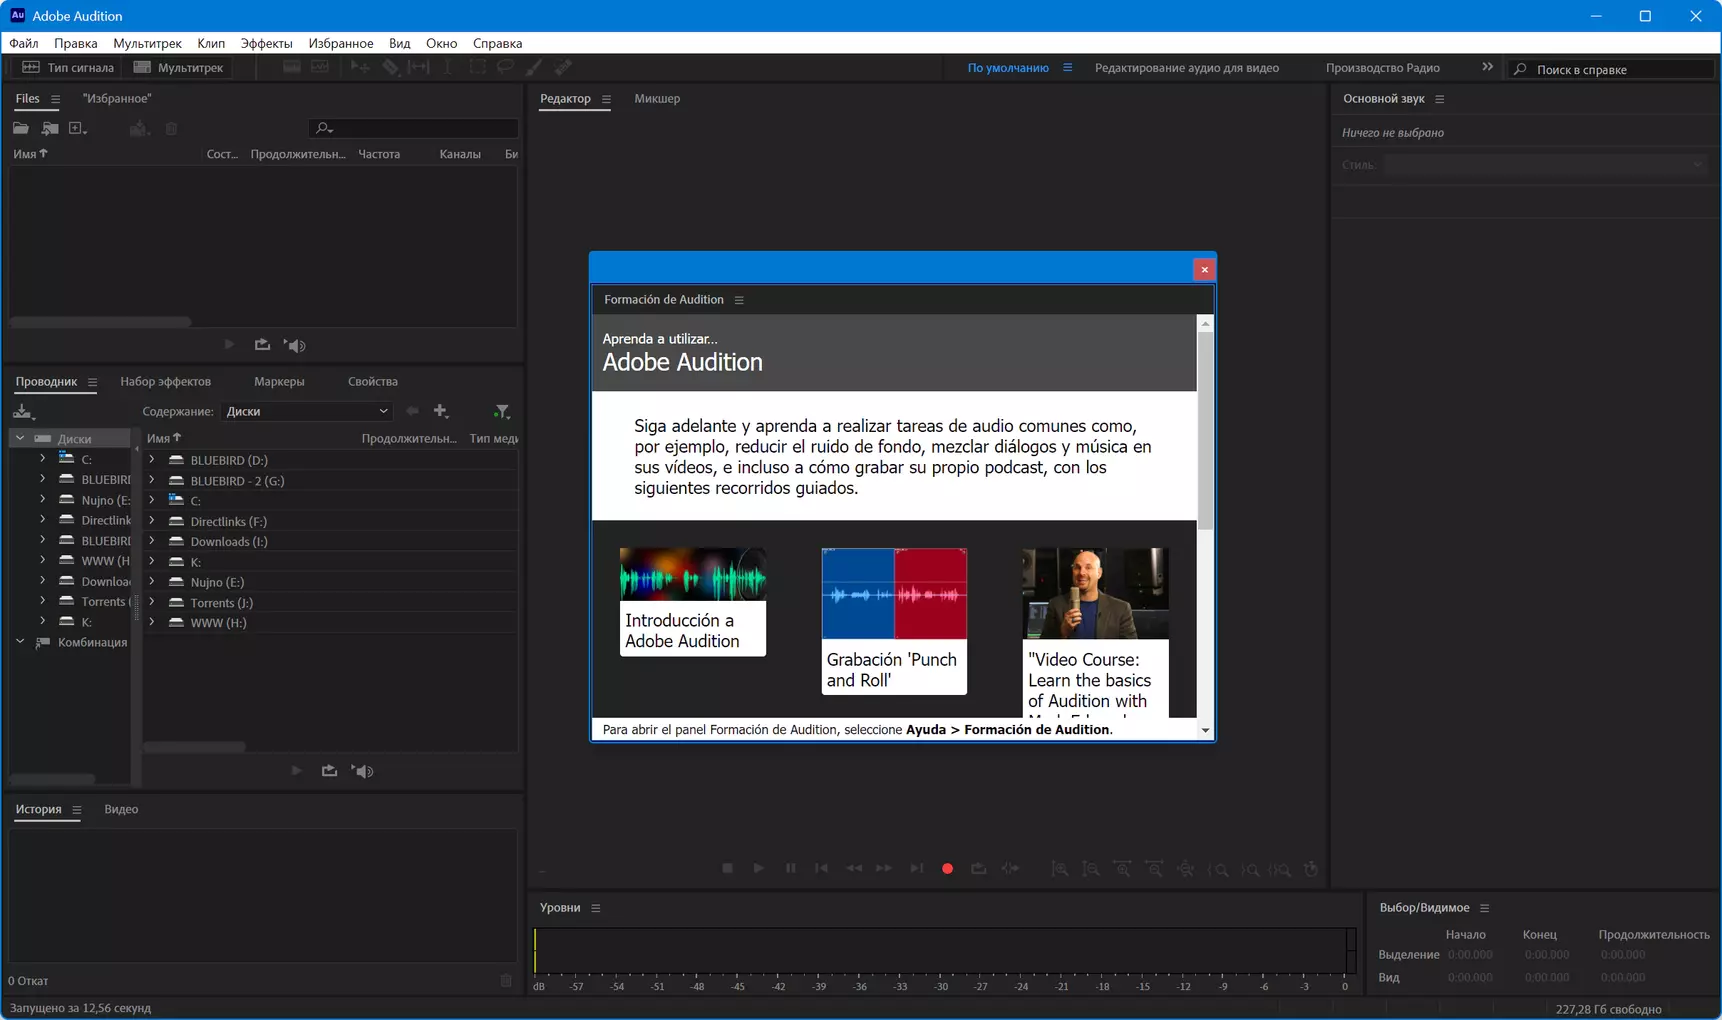Click the Поиск в справке search field
Screen dimensions: 1722x1020
tap(1611, 69)
